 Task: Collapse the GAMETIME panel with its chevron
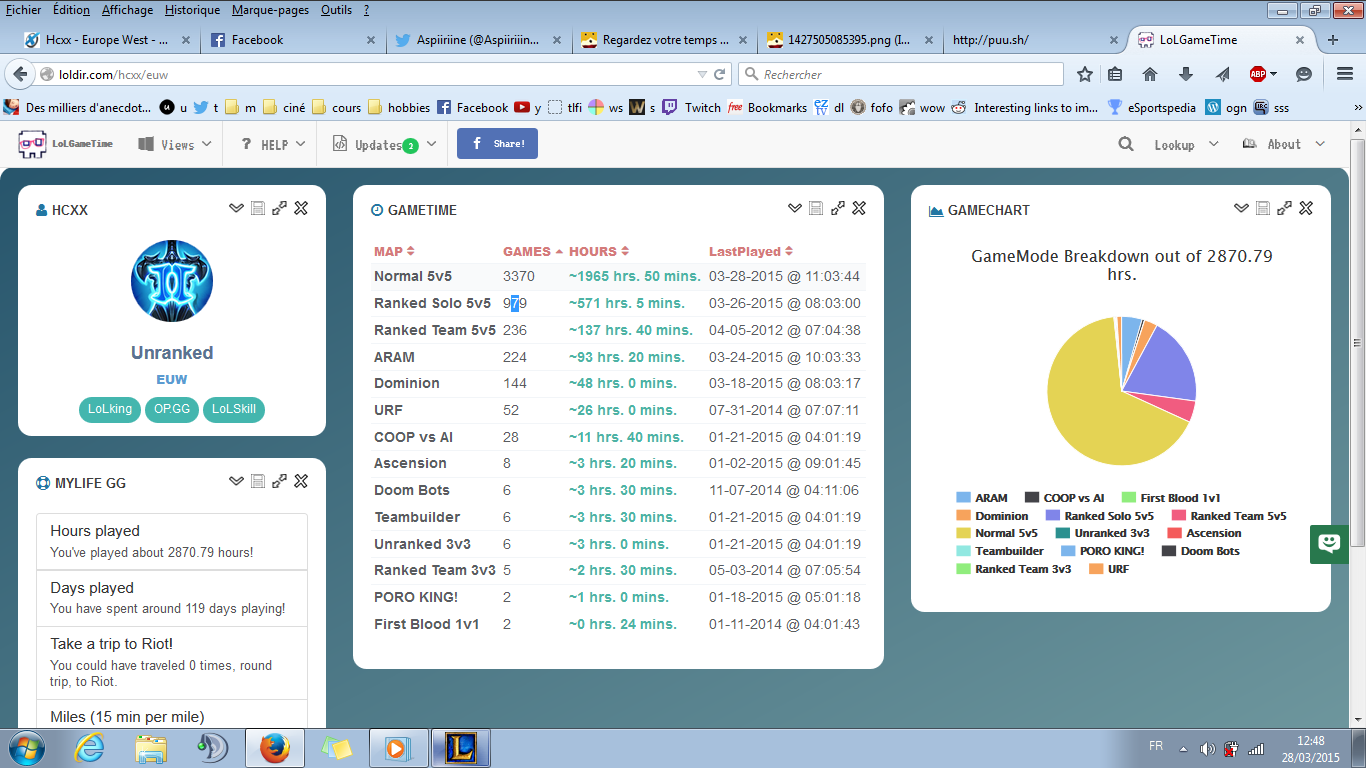click(794, 208)
